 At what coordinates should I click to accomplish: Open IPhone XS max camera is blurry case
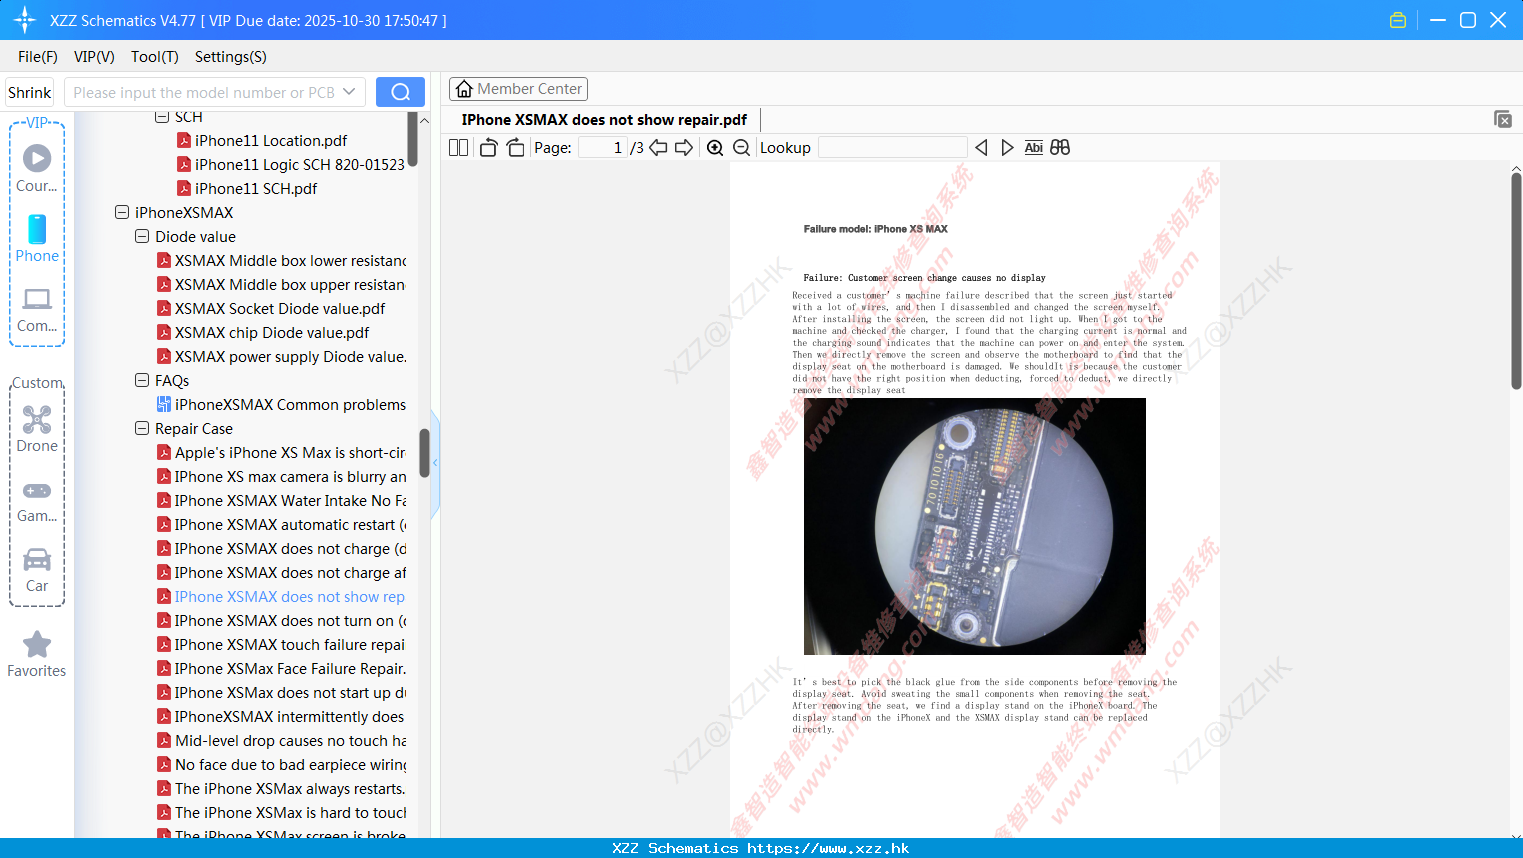281,476
